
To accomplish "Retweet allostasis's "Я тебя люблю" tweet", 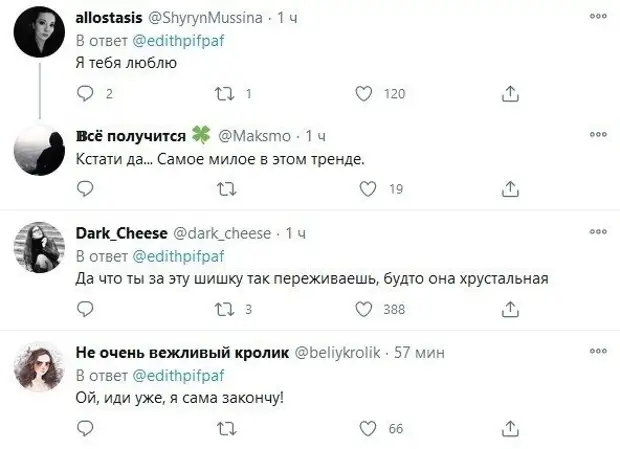I will point(226,94).
